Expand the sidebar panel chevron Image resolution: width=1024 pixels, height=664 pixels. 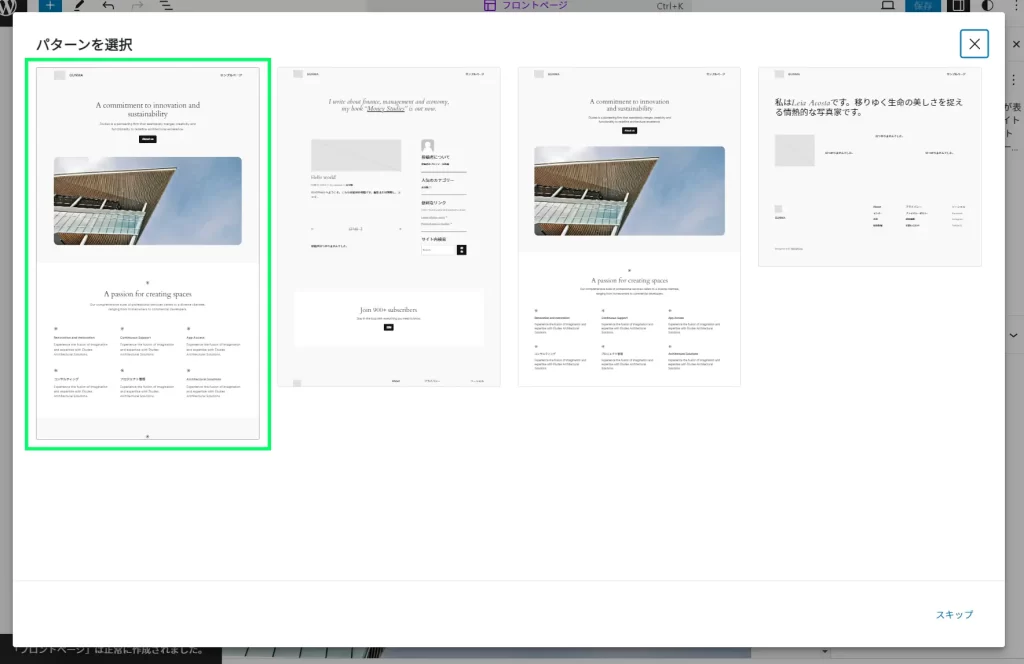(1014, 335)
